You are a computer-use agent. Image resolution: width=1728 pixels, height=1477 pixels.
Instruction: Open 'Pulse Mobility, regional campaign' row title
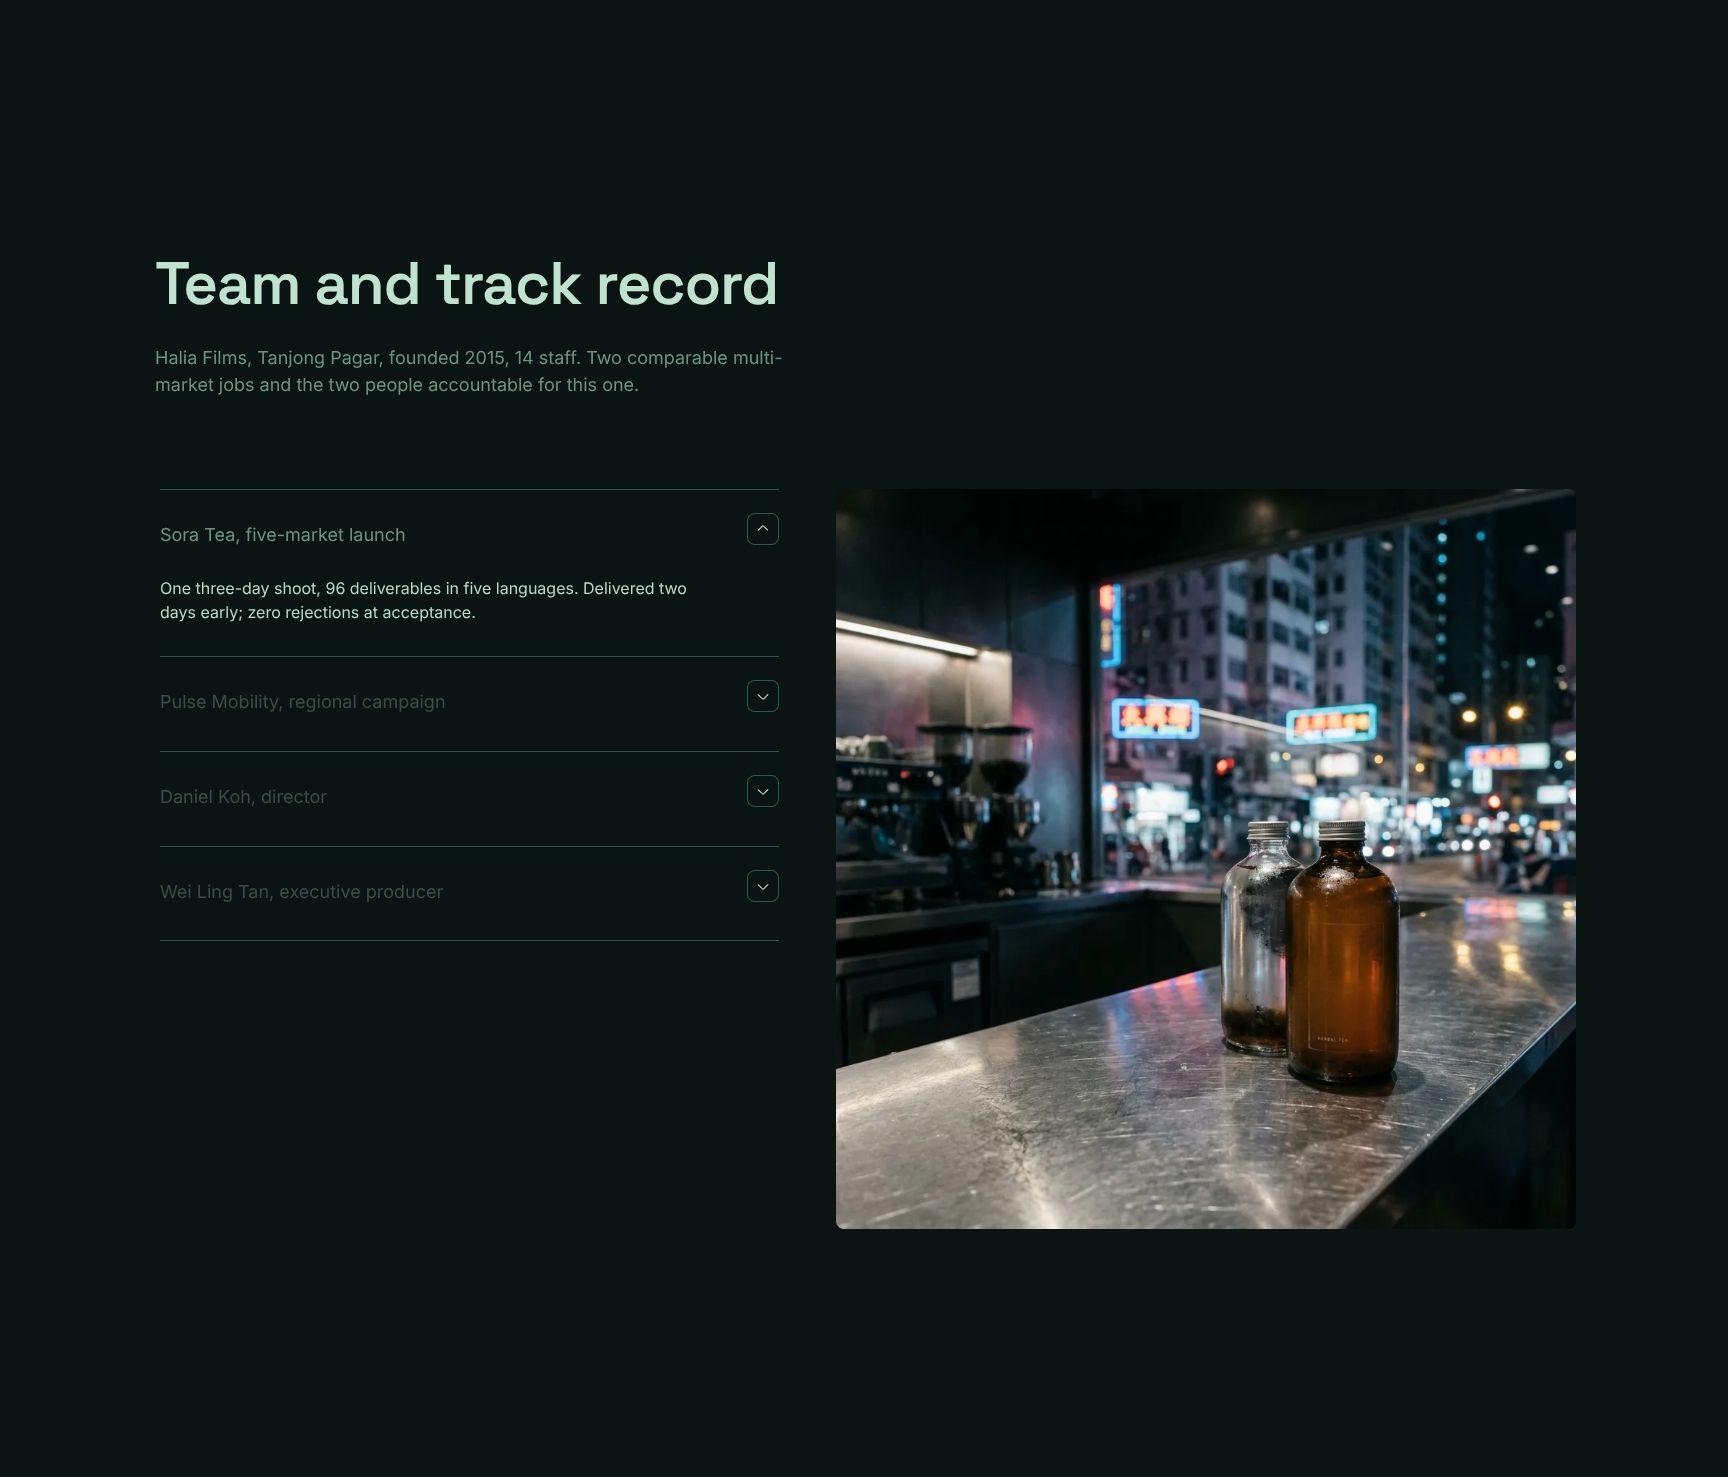[303, 702]
